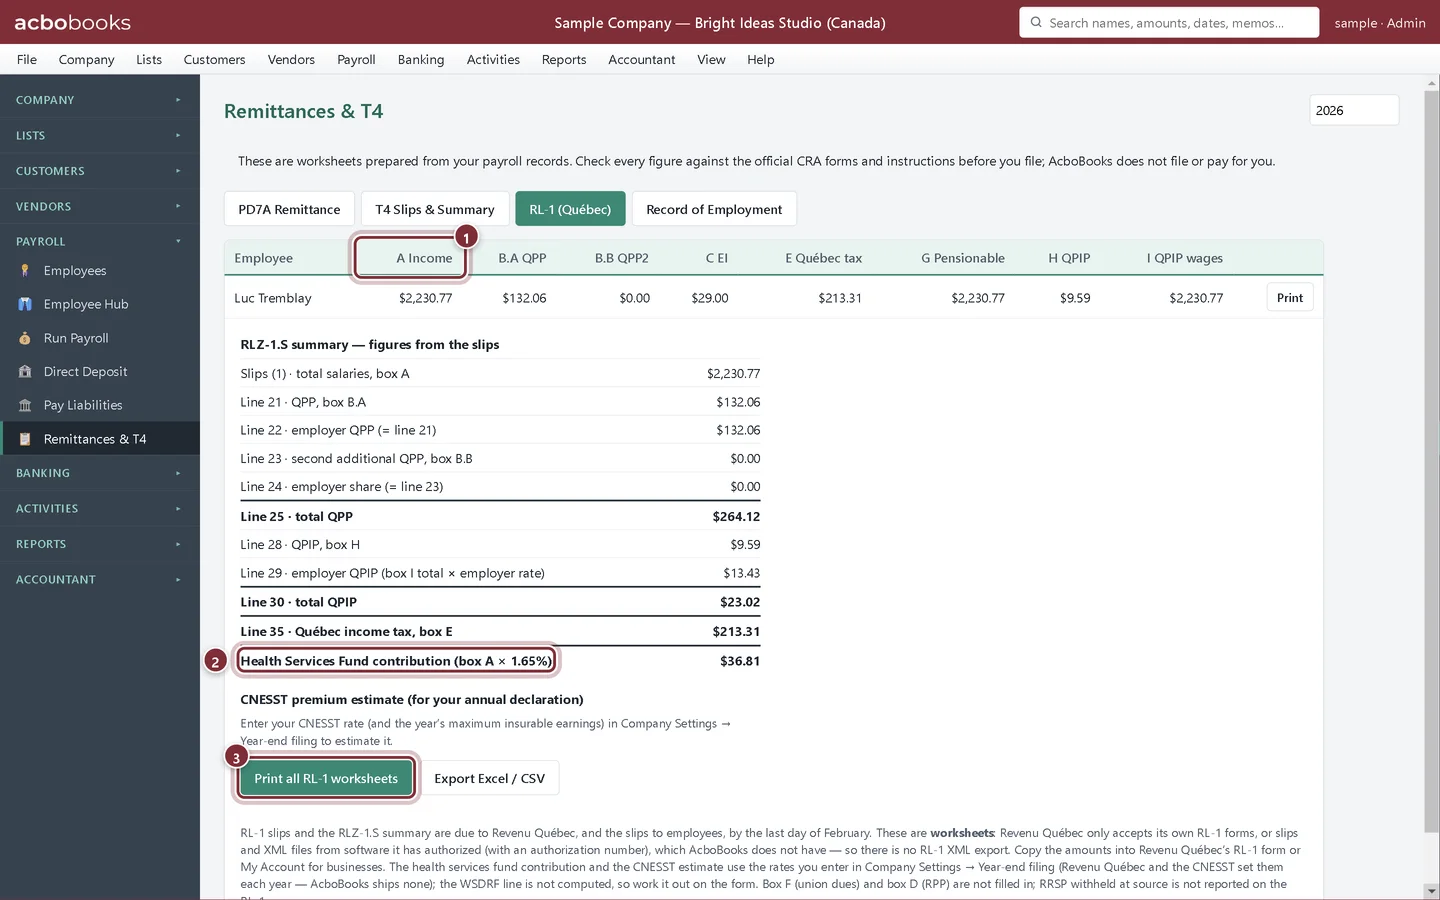Viewport: 1440px width, 900px height.
Task: Expand the LISTS sidebar section
Action: click(100, 135)
